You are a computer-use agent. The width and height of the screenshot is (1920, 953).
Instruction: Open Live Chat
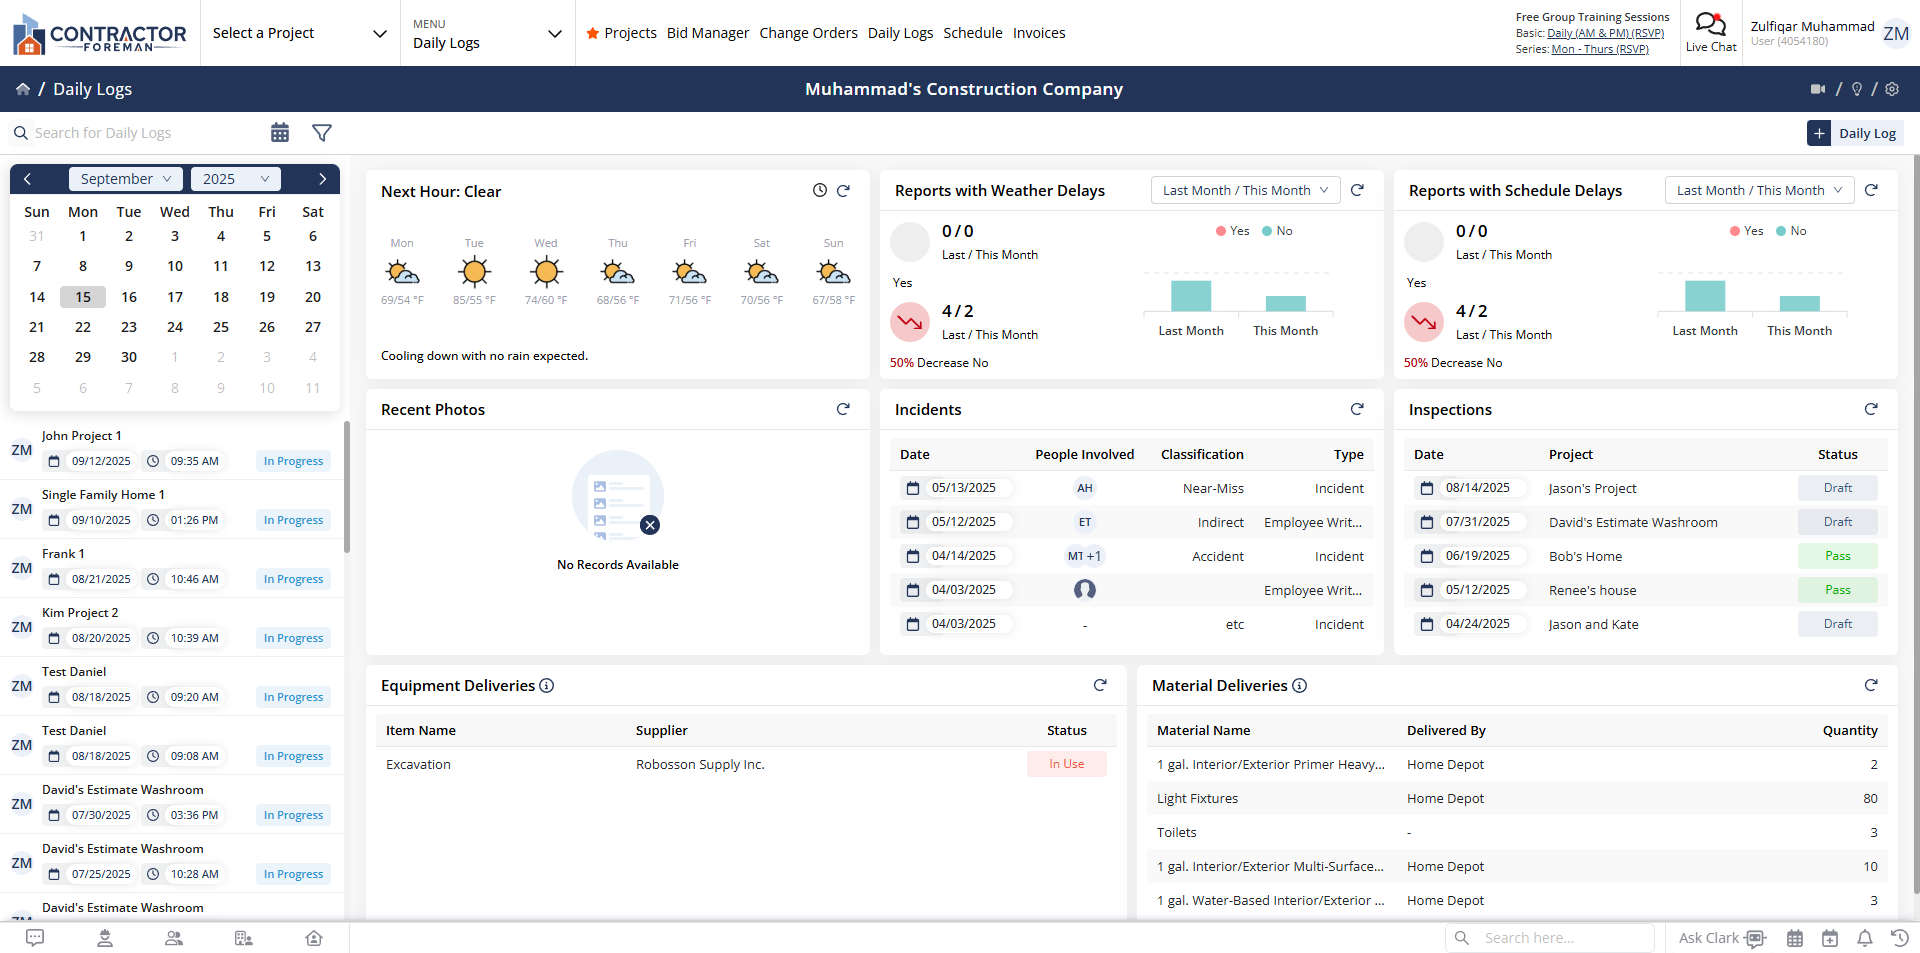tap(1710, 32)
